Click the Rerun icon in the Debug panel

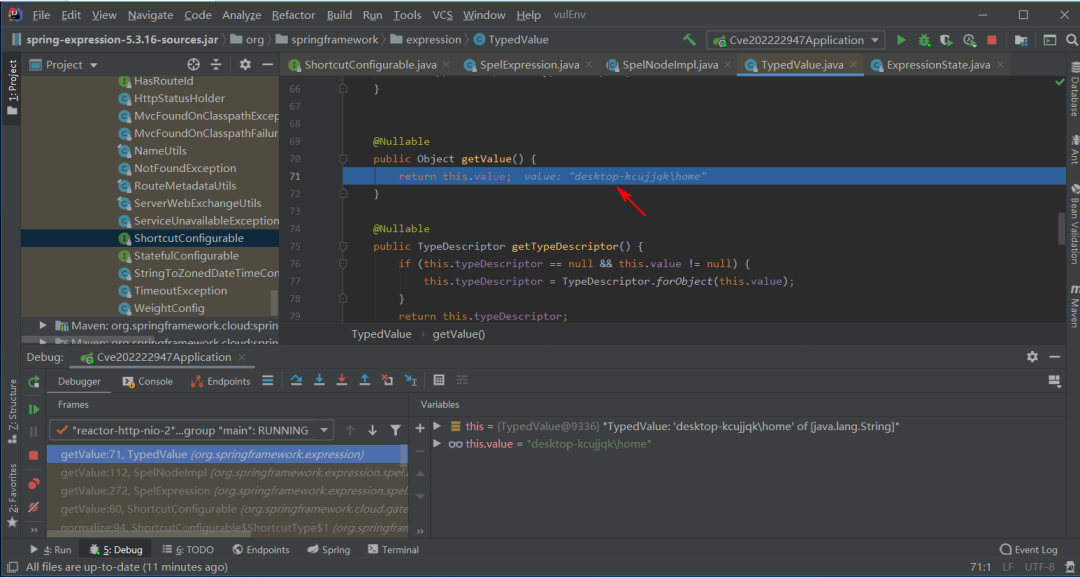(33, 381)
